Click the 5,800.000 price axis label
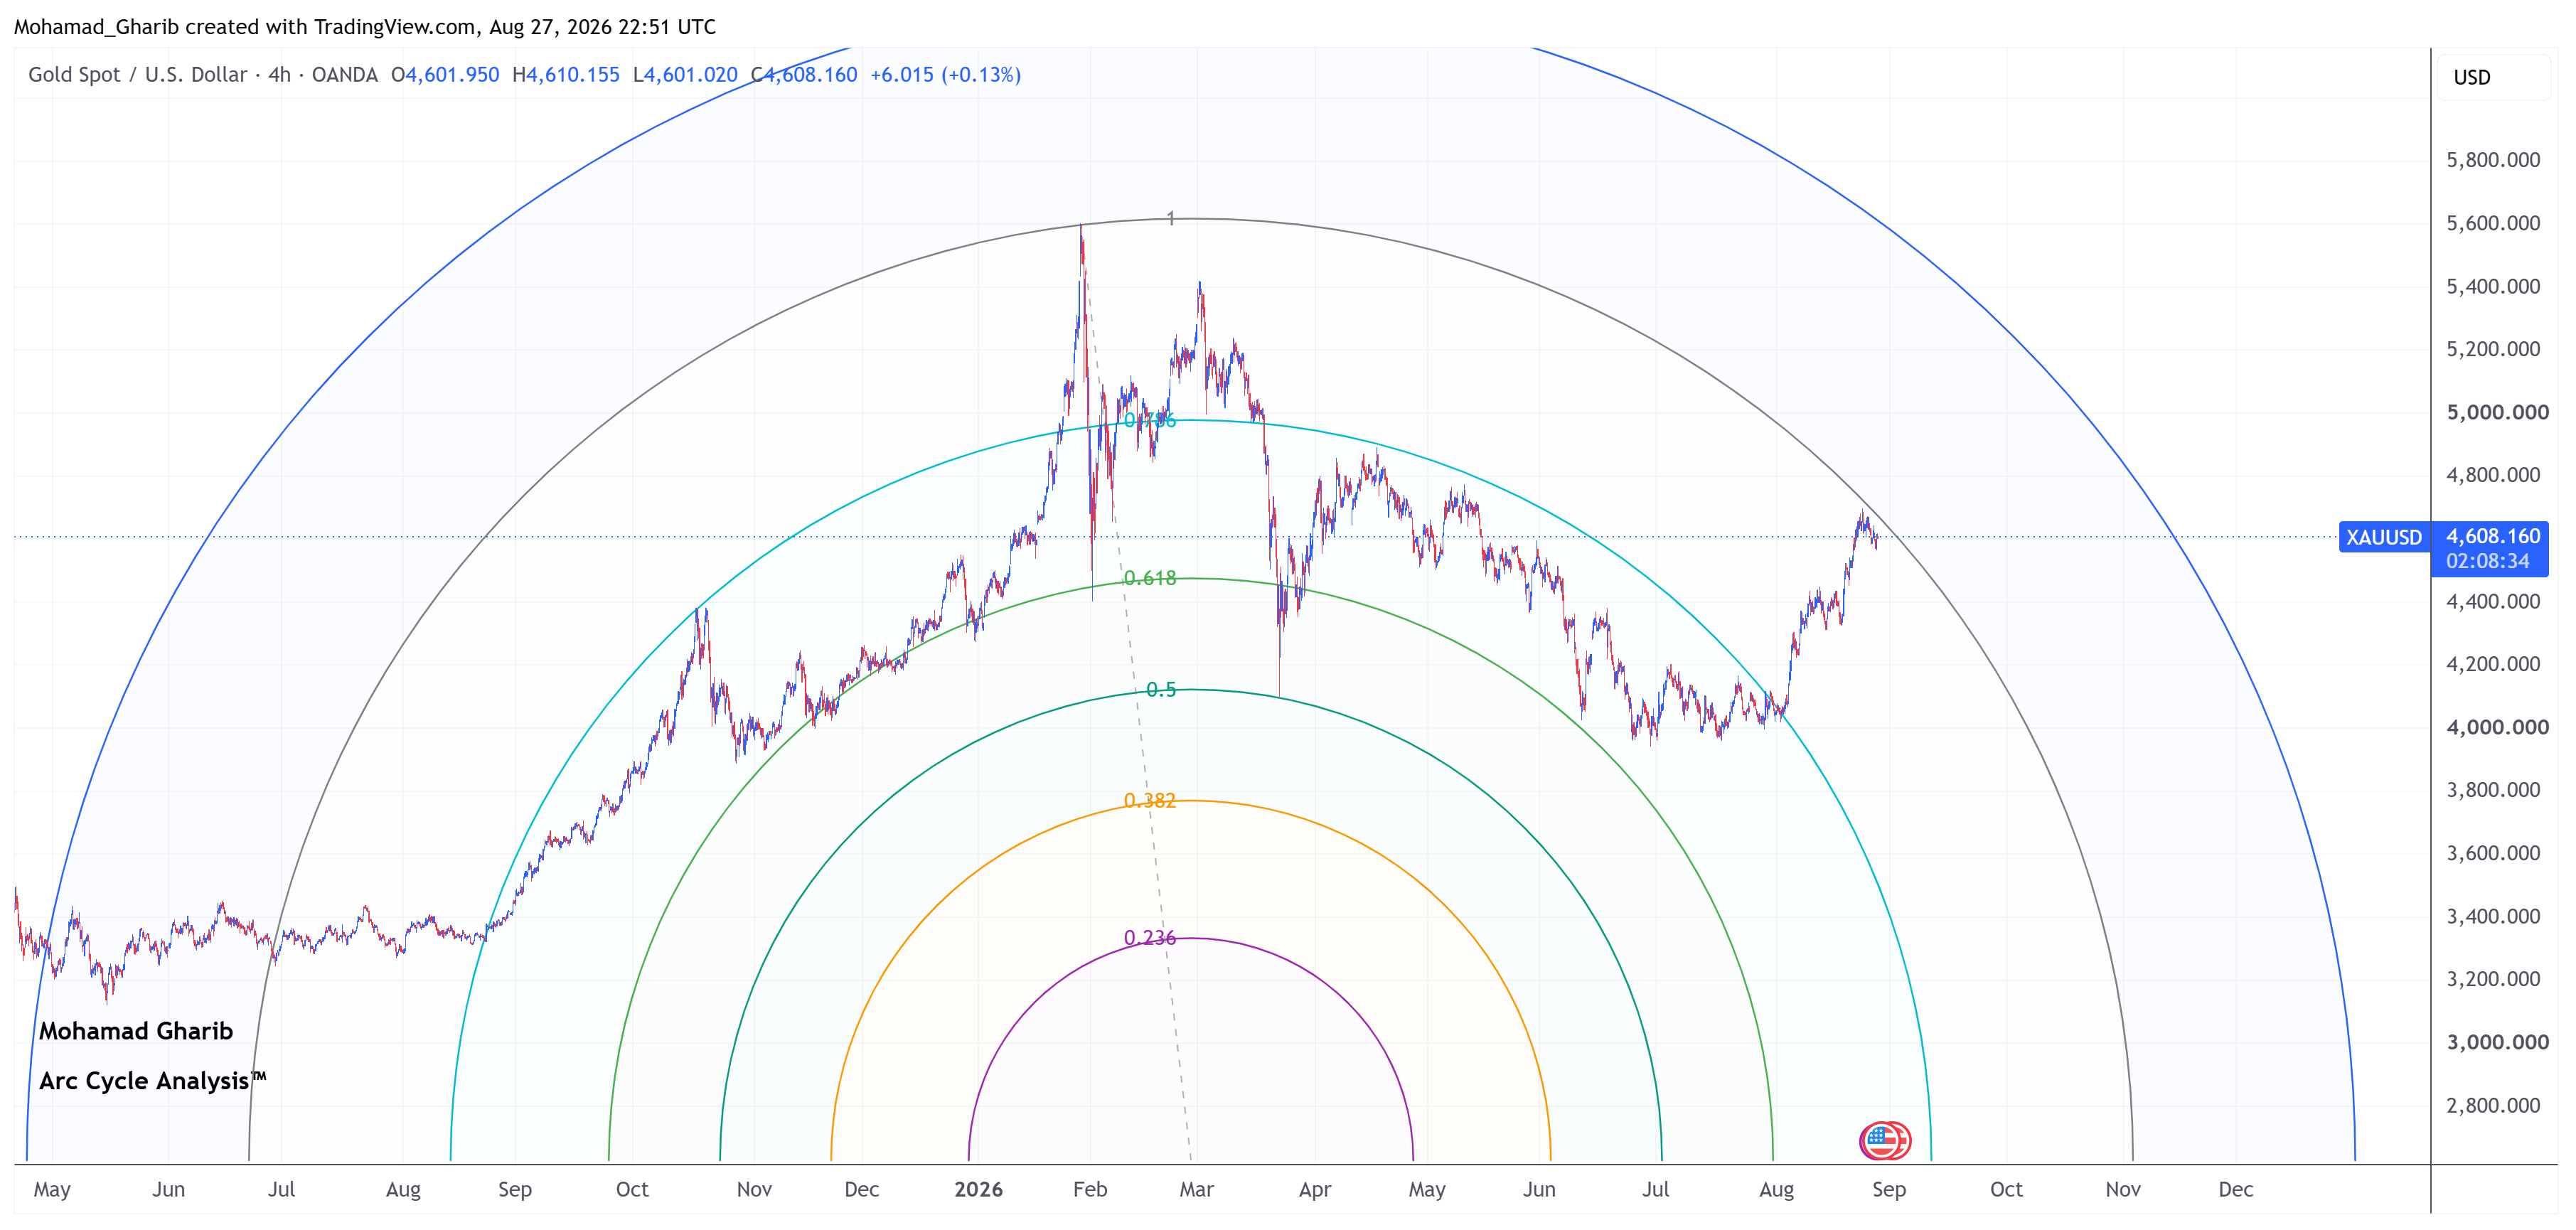This screenshot has width=2576, height=1230. coord(2493,160)
